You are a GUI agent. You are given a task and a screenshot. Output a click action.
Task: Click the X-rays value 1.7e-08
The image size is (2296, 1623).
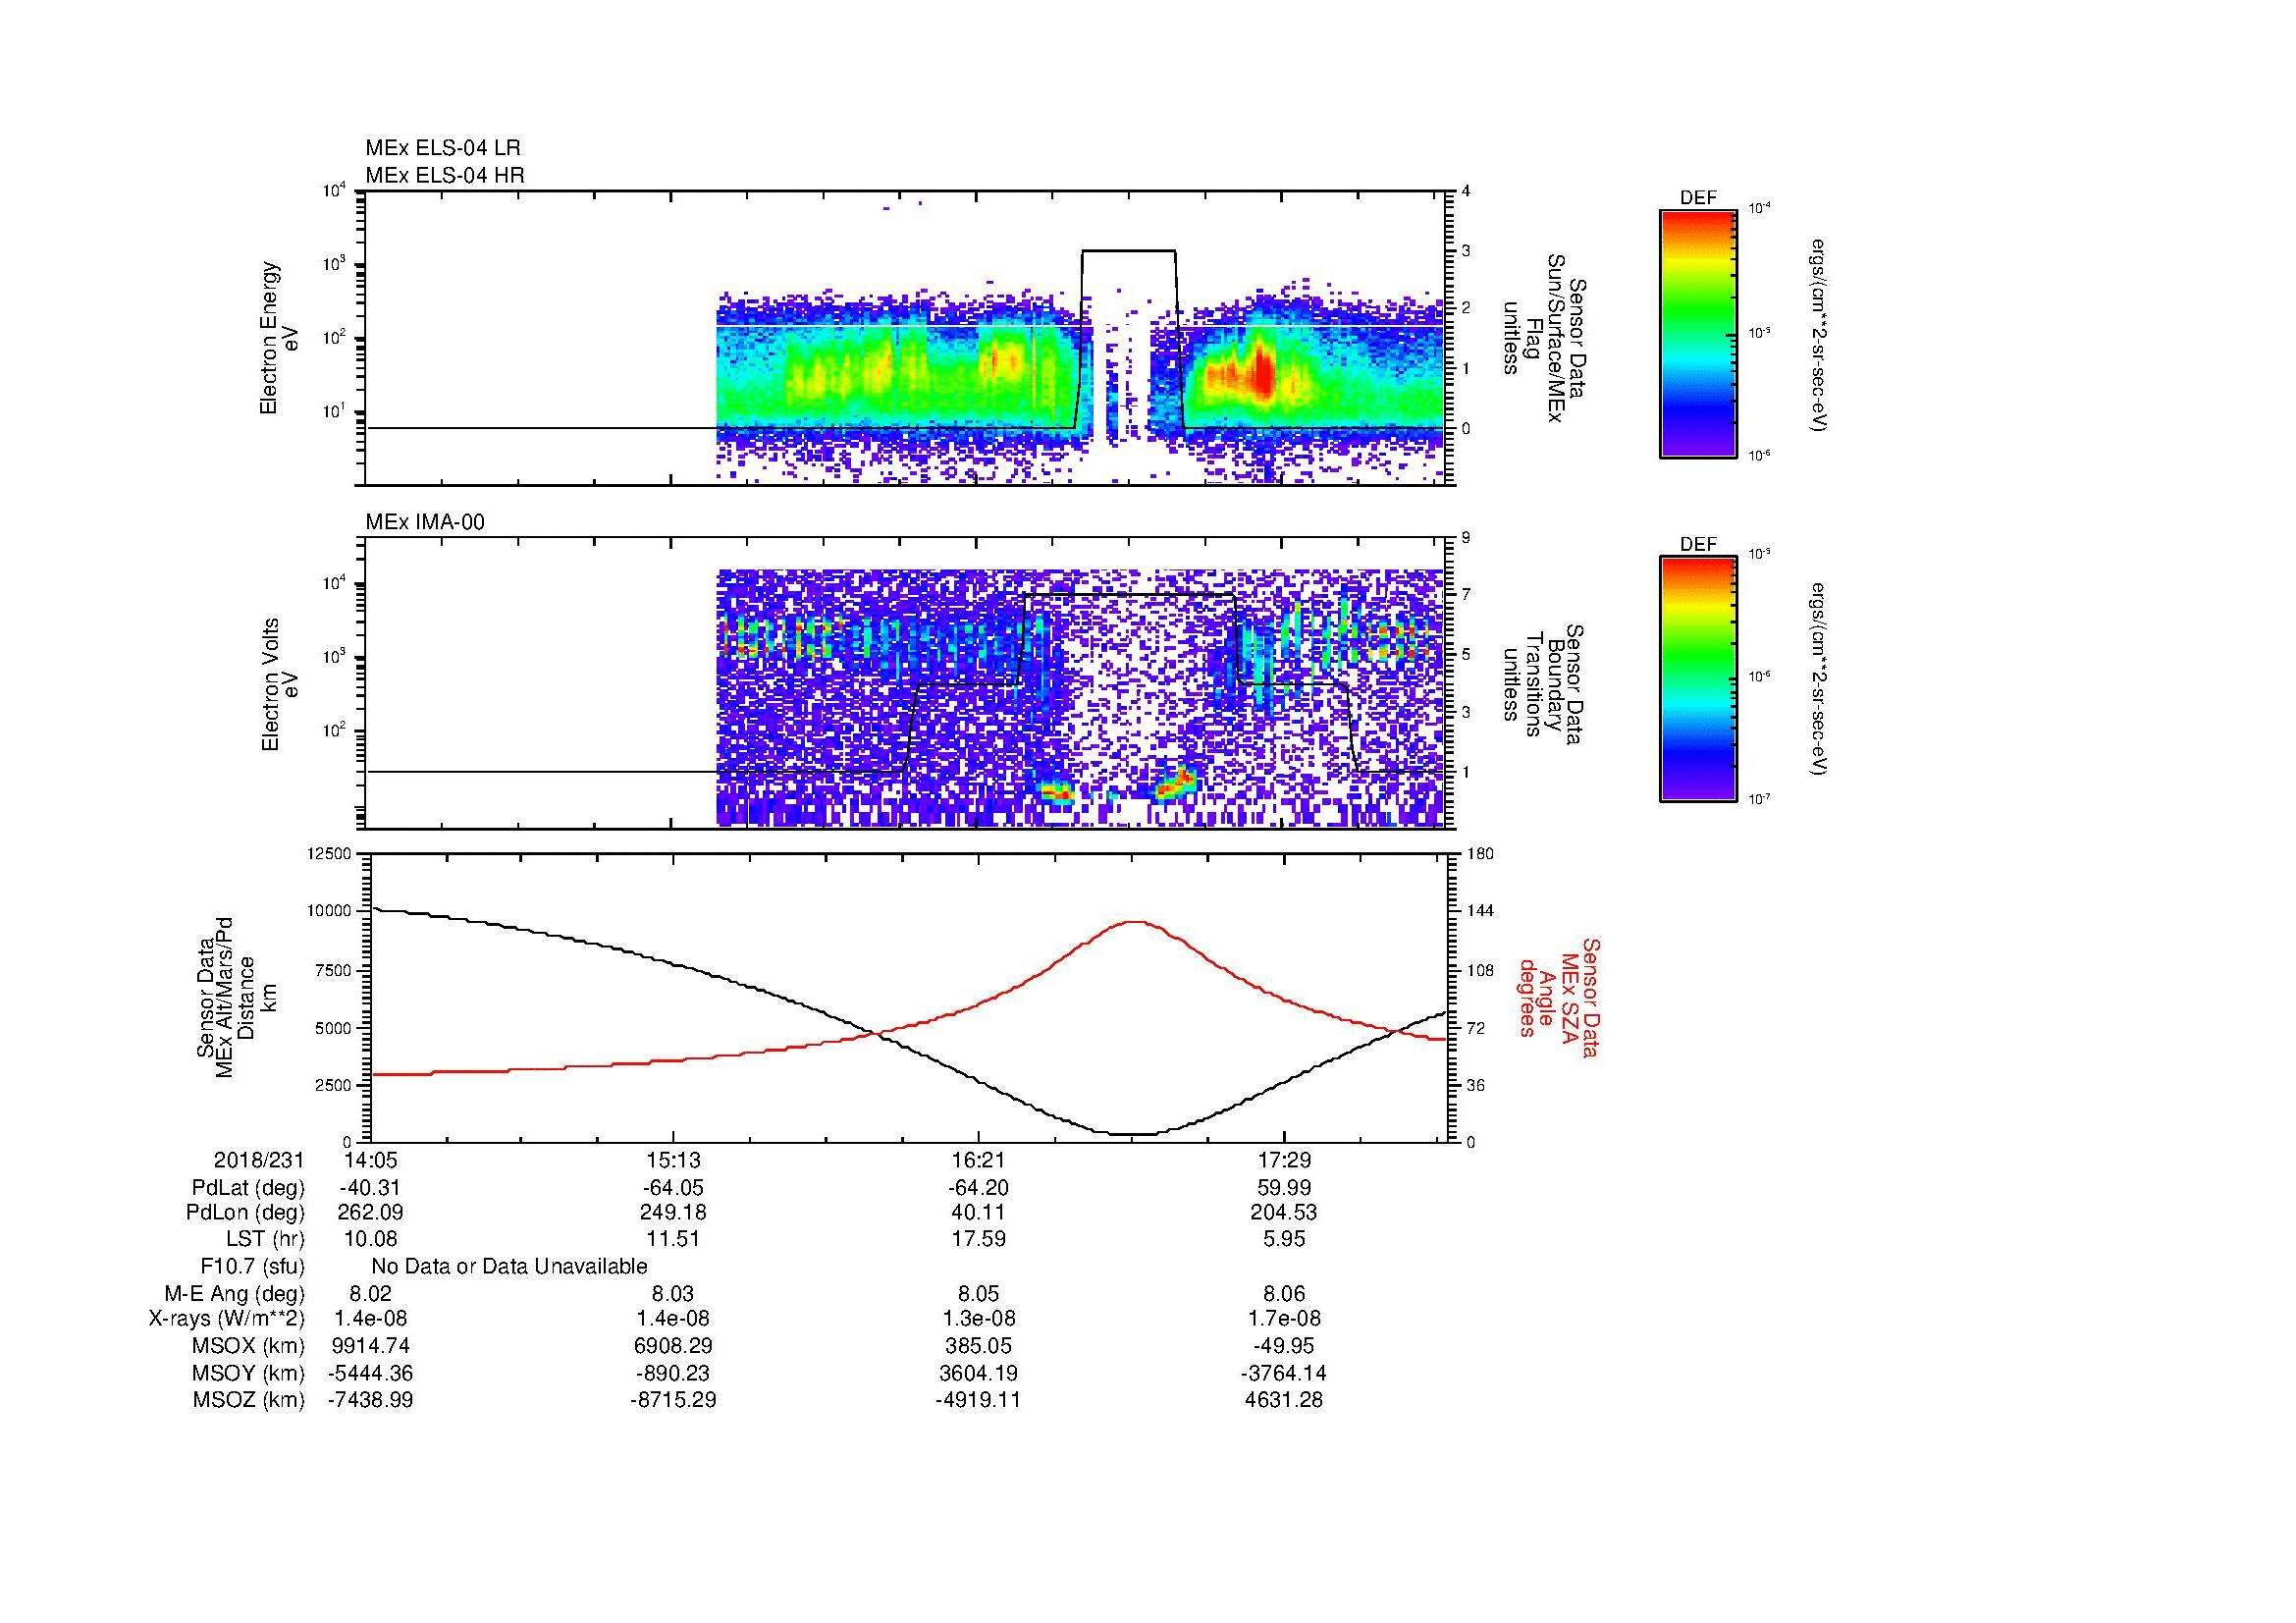pos(1283,1319)
